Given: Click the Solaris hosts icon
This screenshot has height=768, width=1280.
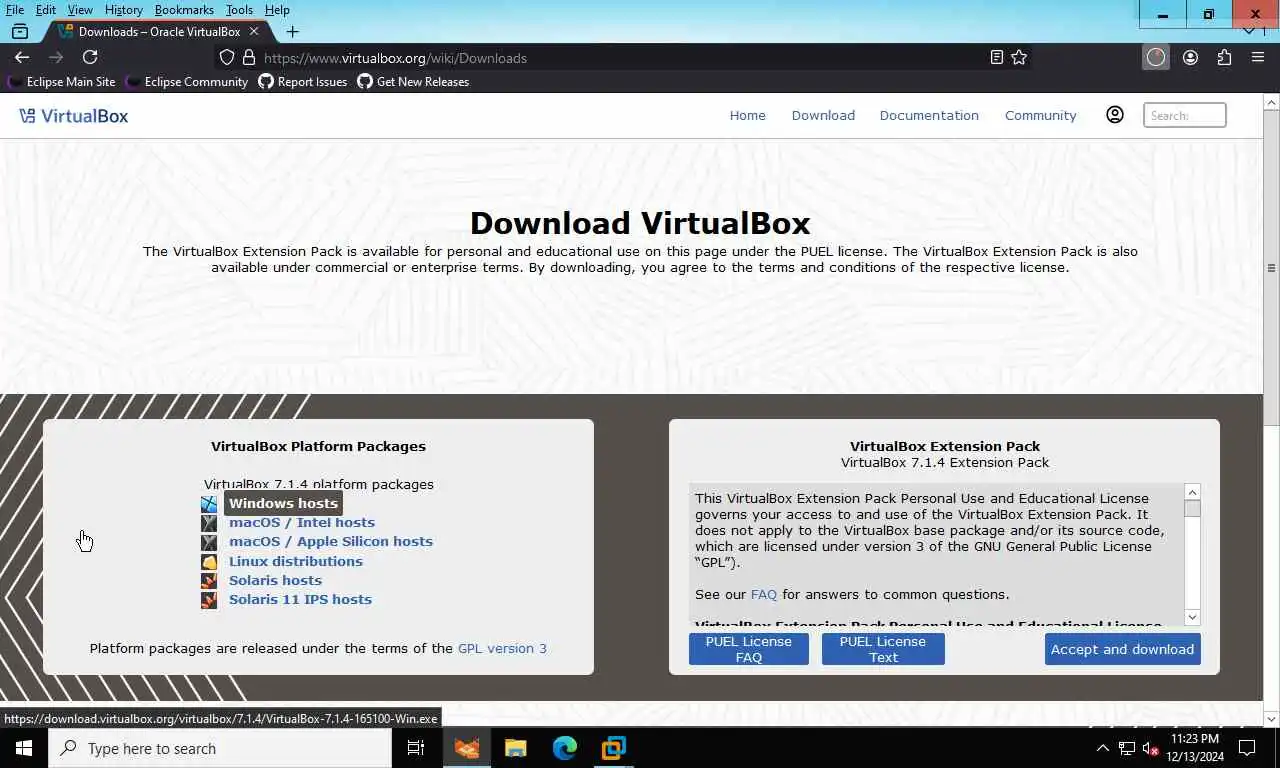Looking at the screenshot, I should [x=209, y=581].
